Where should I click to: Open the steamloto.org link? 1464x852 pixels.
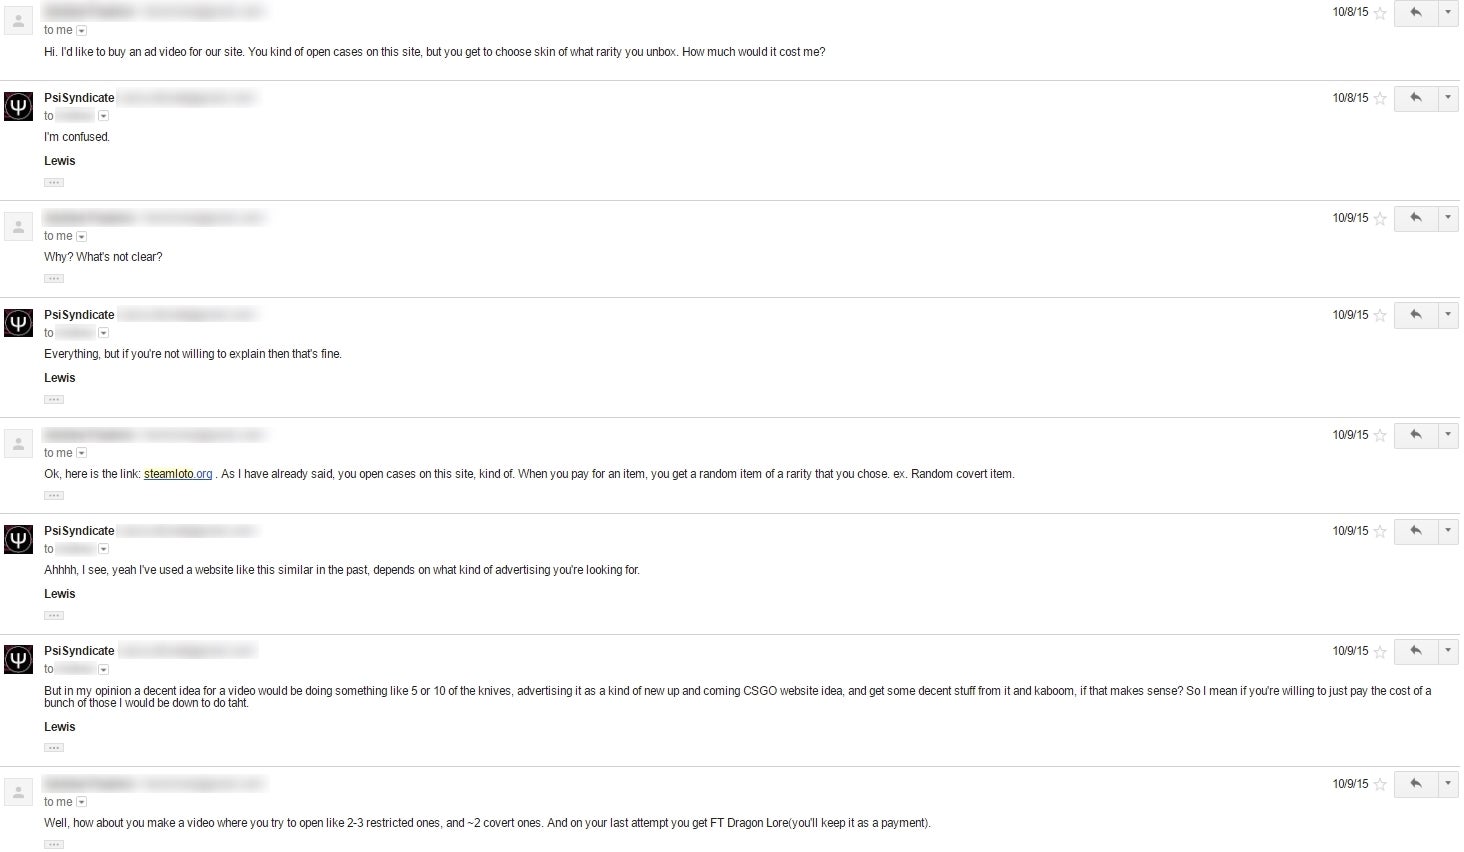coord(178,474)
